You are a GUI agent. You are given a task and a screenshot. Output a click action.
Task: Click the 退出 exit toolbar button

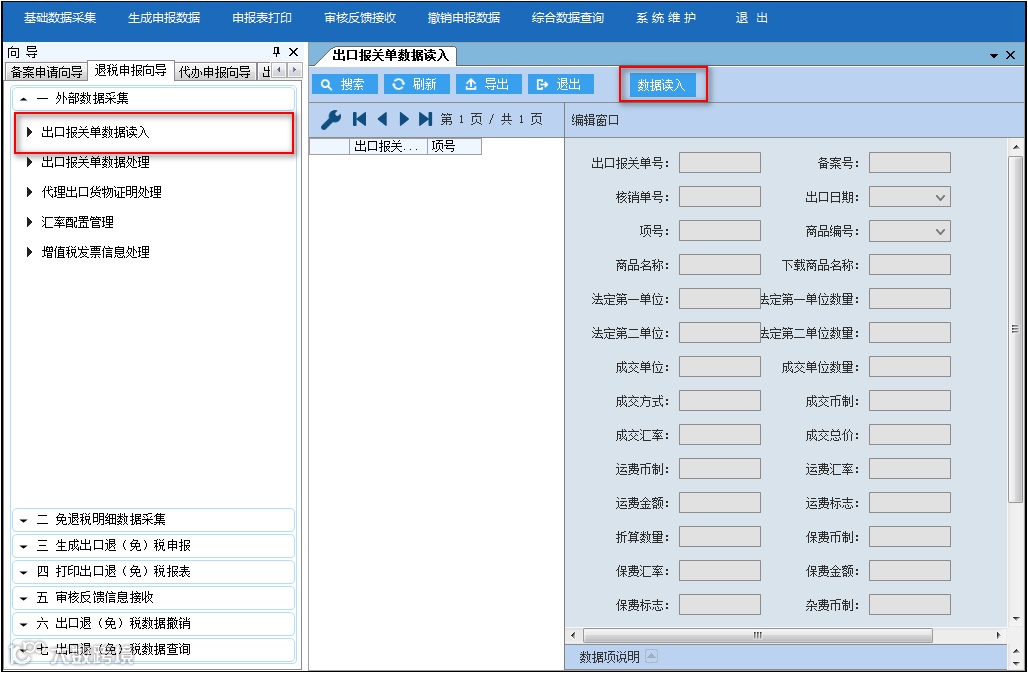tap(561, 85)
